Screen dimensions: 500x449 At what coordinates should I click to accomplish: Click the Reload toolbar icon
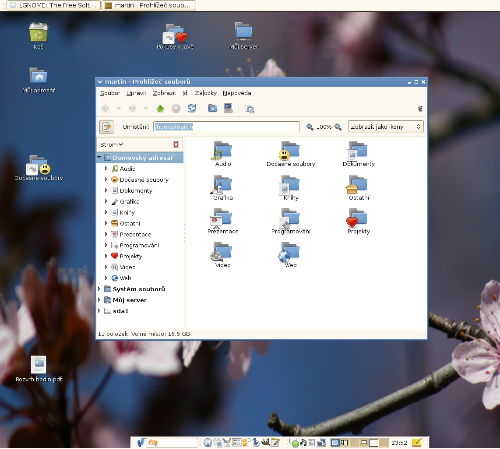tap(192, 108)
